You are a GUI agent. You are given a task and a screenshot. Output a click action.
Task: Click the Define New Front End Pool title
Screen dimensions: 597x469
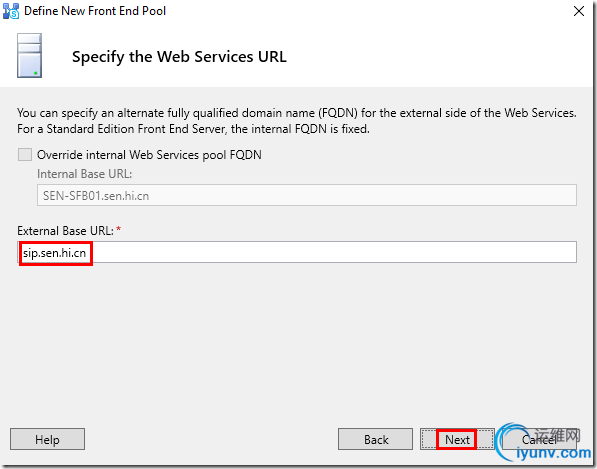(x=95, y=11)
